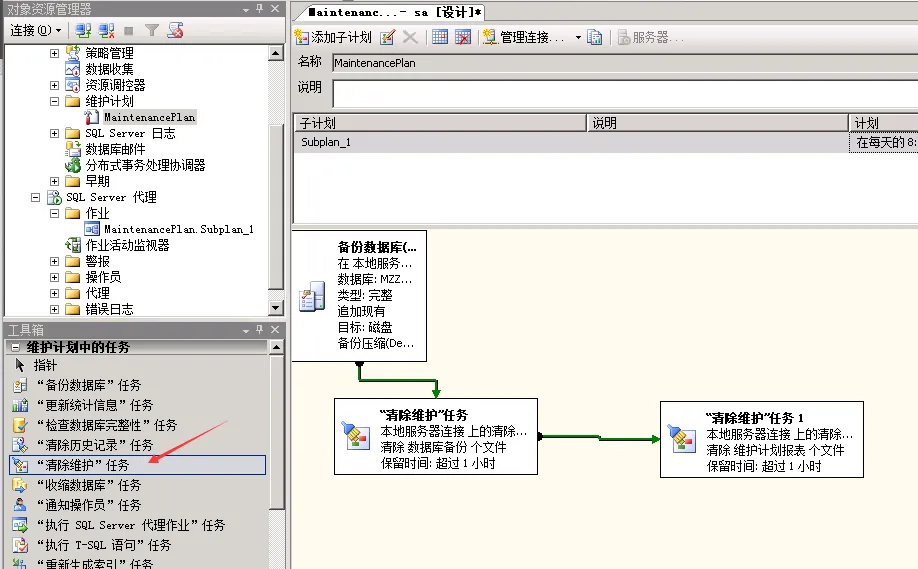Select MaintenancePlan under 维护计划
918x569 pixels.
pyautogui.click(x=149, y=117)
